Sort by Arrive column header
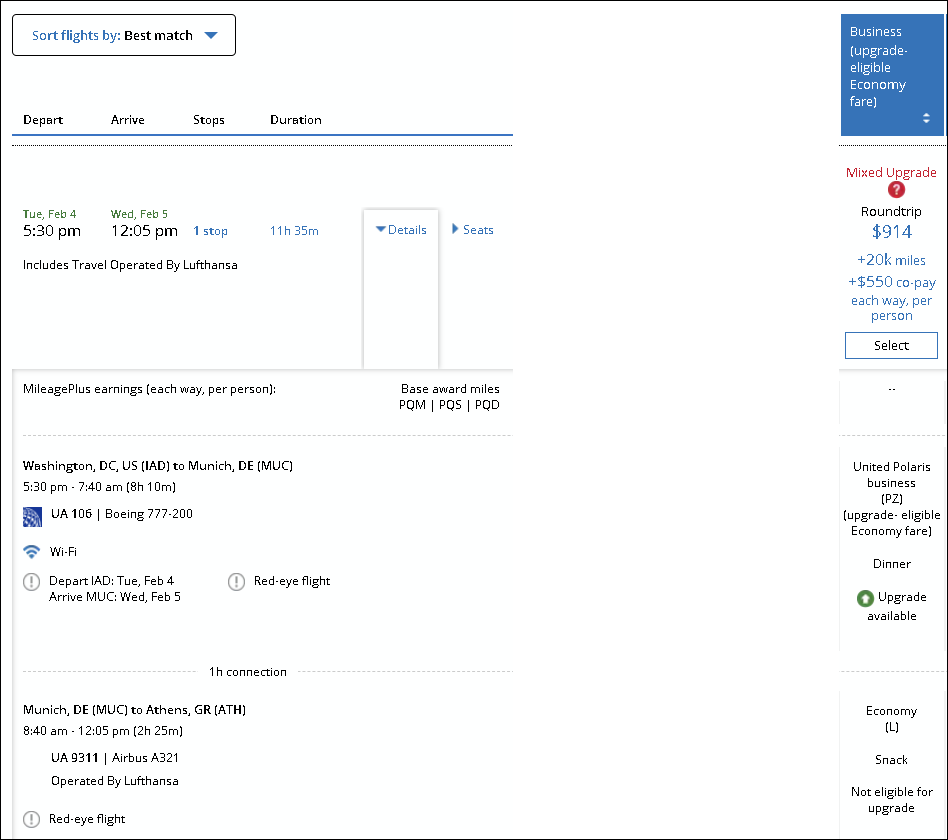Screen dimensions: 948x840 [x=128, y=120]
